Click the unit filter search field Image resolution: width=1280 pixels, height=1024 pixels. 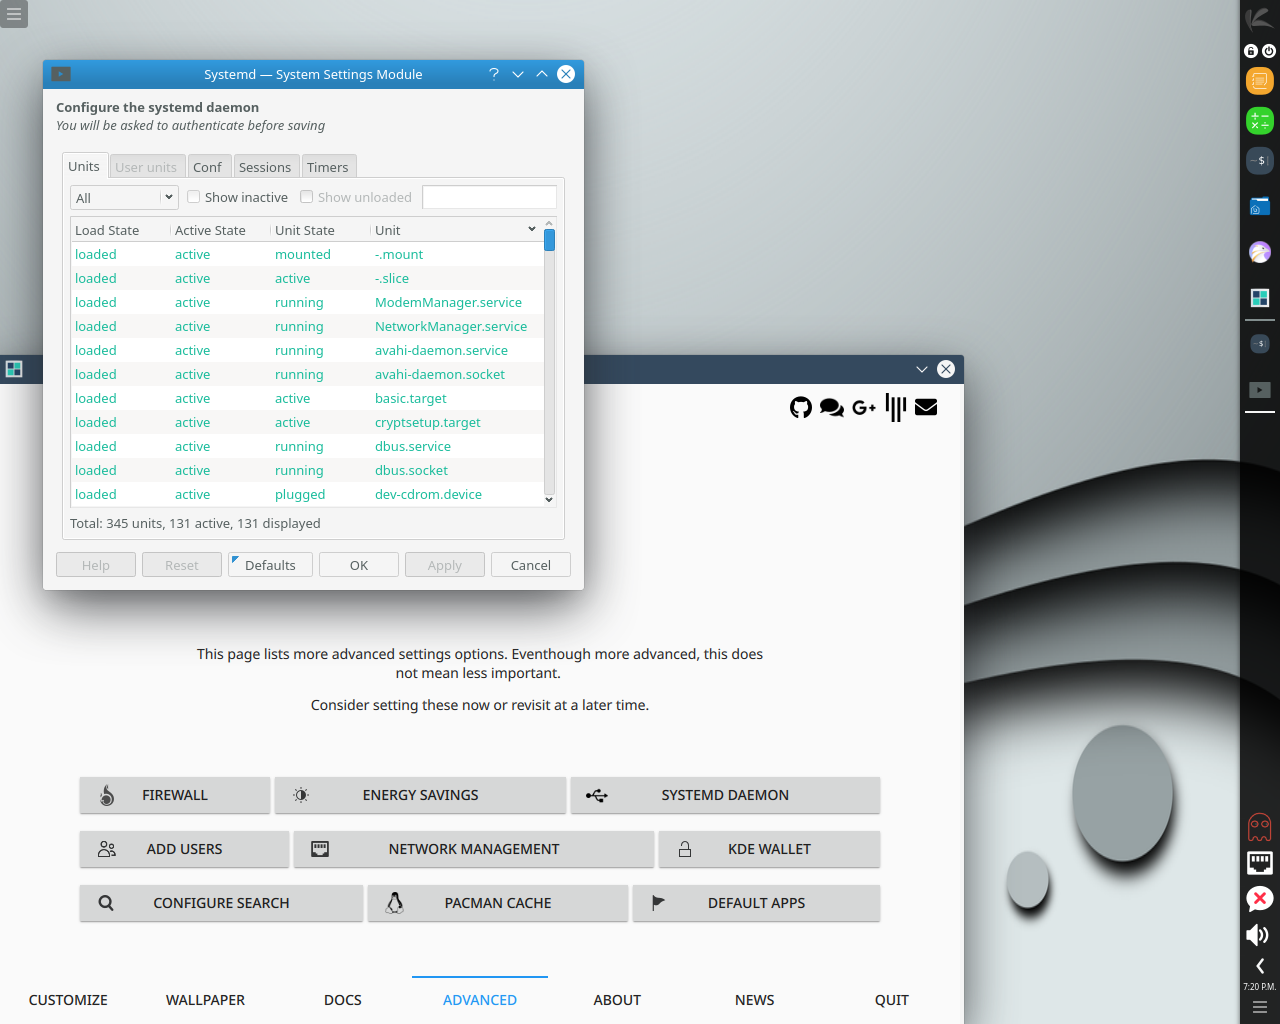489,197
